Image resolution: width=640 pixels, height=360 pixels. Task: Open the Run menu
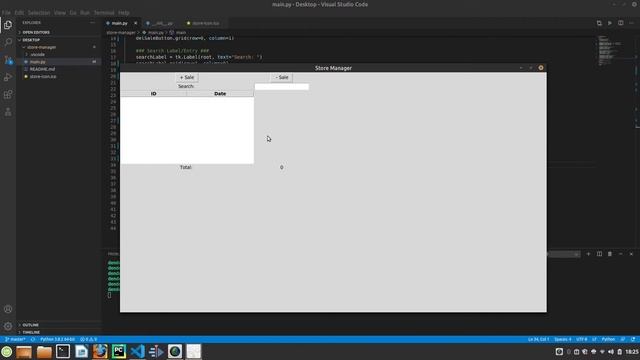click(x=85, y=13)
